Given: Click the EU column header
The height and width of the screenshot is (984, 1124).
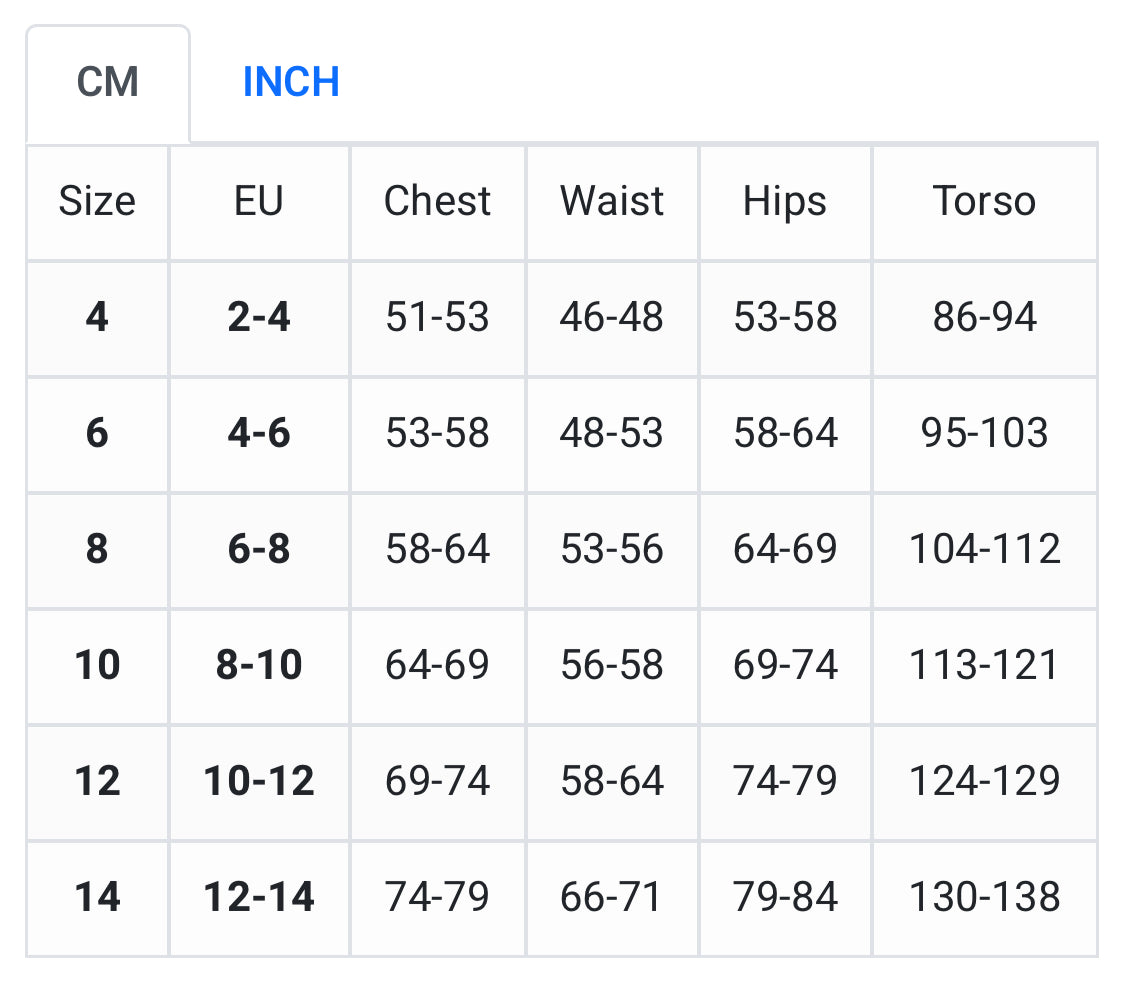Looking at the screenshot, I should [259, 201].
